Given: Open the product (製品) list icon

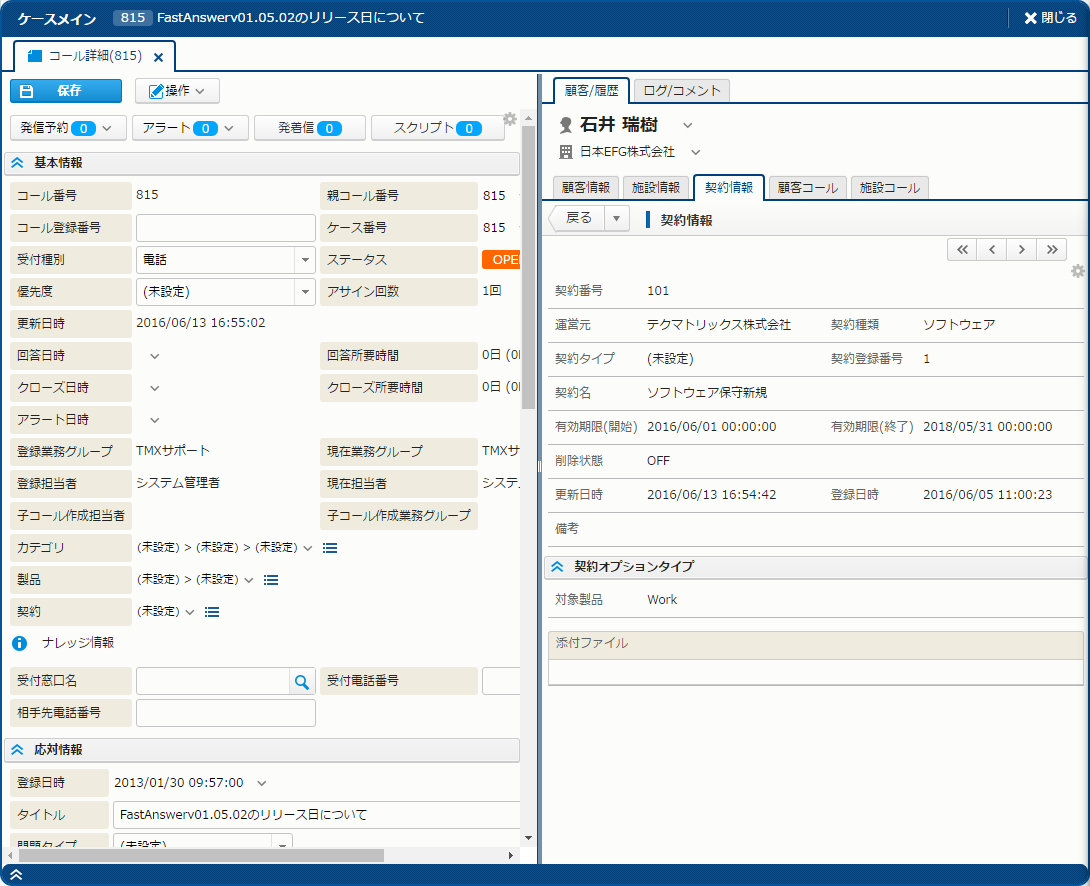Looking at the screenshot, I should [x=270, y=580].
